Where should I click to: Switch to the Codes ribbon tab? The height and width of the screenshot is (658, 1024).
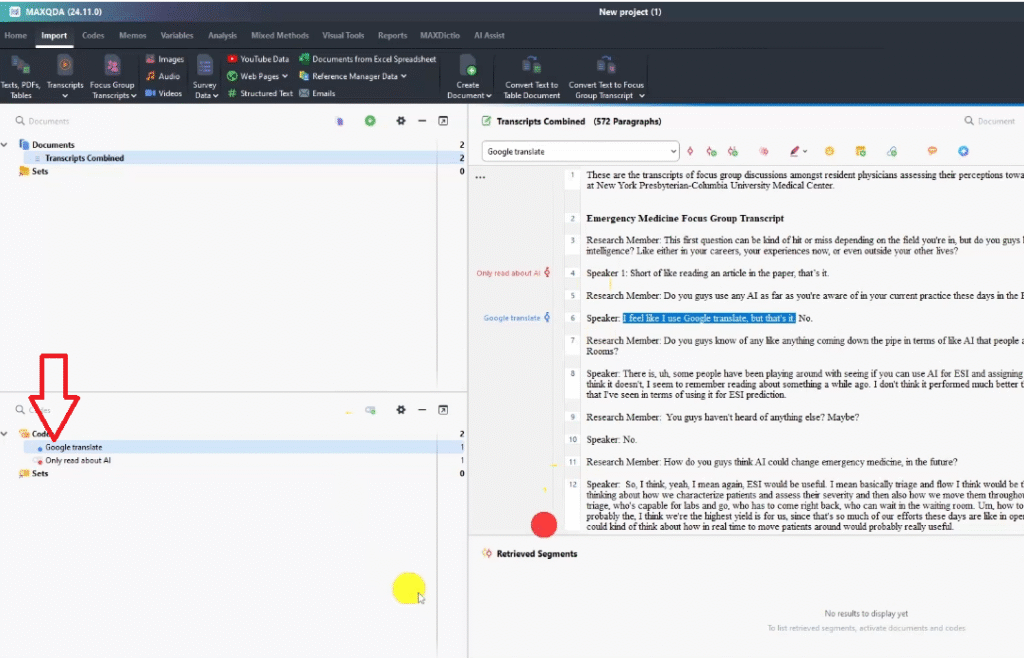[x=93, y=35]
